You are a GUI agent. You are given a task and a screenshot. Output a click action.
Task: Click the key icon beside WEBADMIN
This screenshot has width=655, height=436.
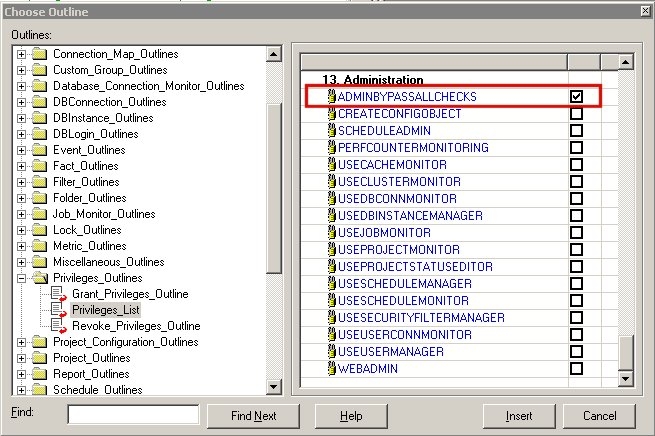point(331,369)
